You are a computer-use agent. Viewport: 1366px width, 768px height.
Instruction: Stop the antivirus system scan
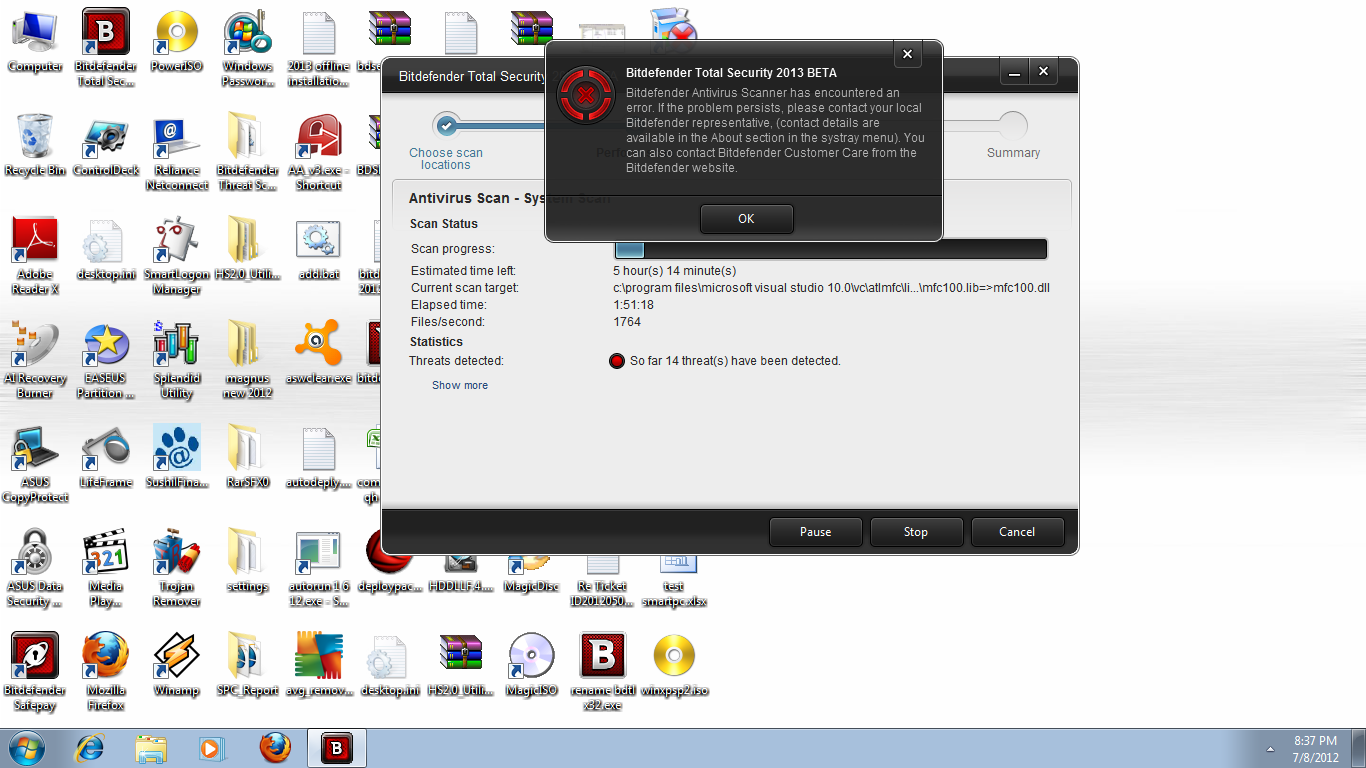click(916, 532)
